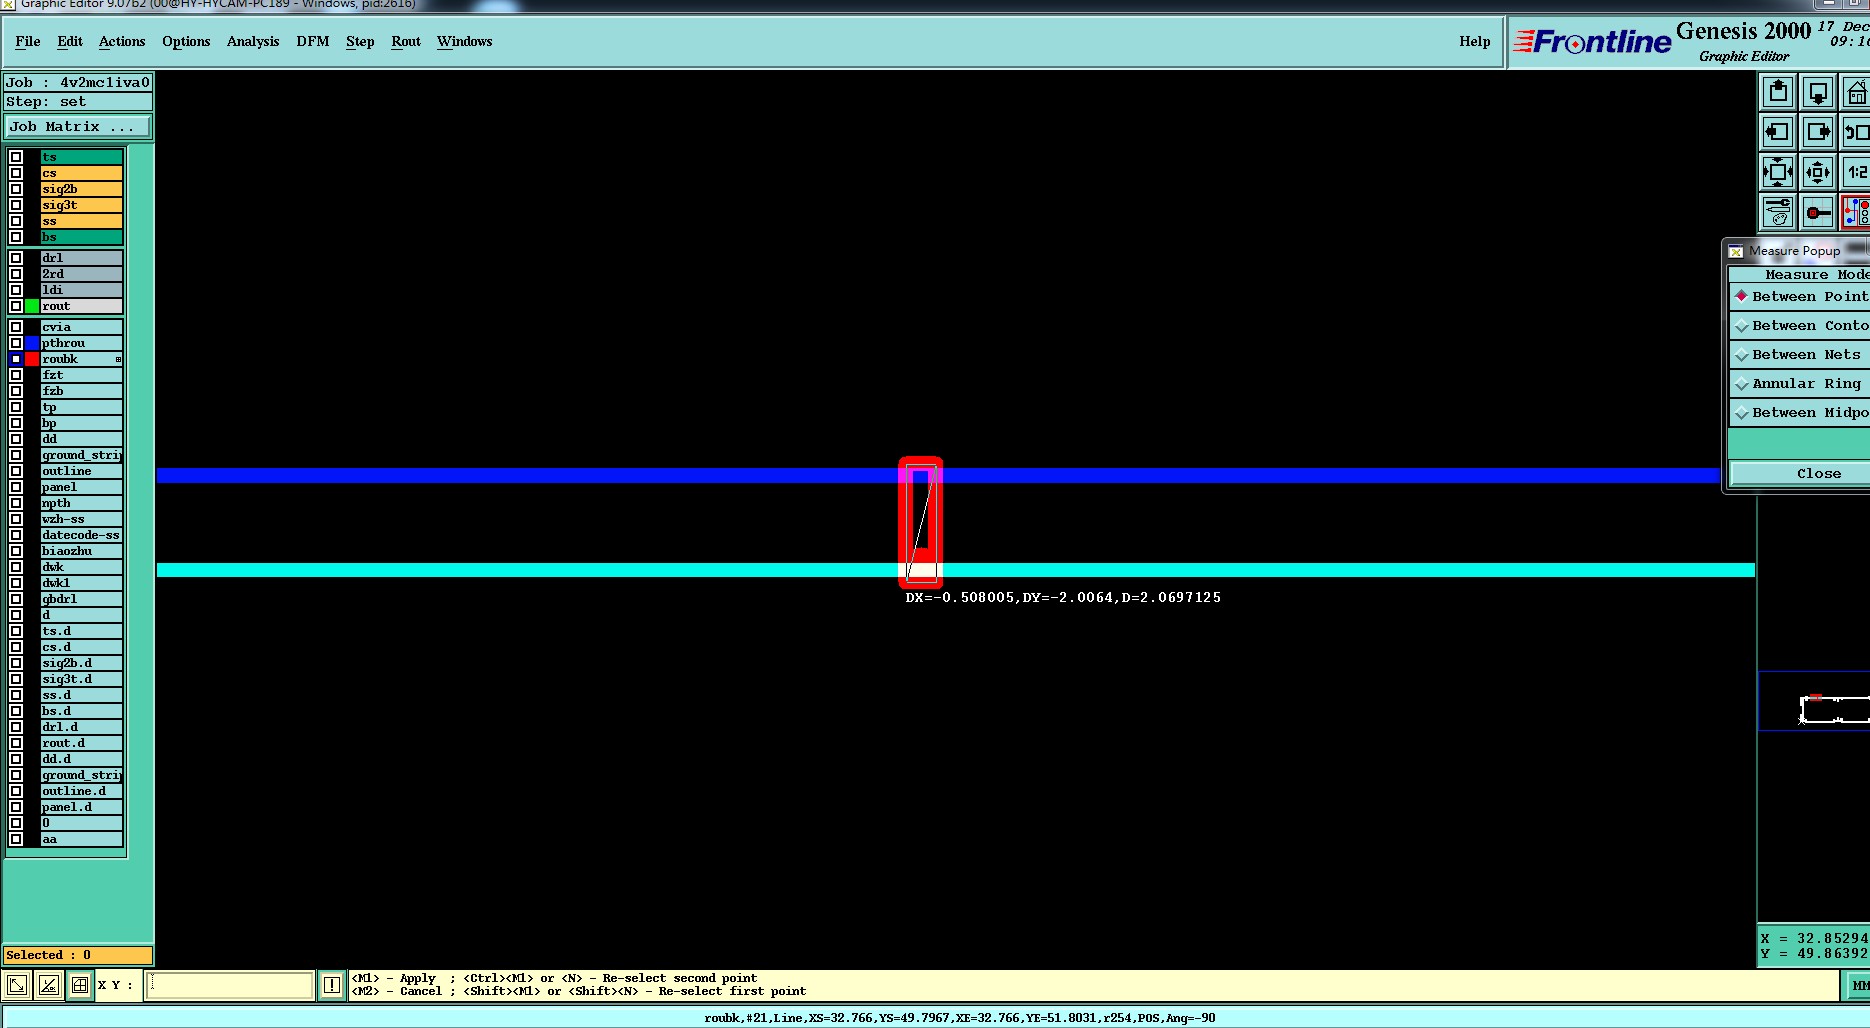Select the rout.d layer name

click(x=82, y=743)
